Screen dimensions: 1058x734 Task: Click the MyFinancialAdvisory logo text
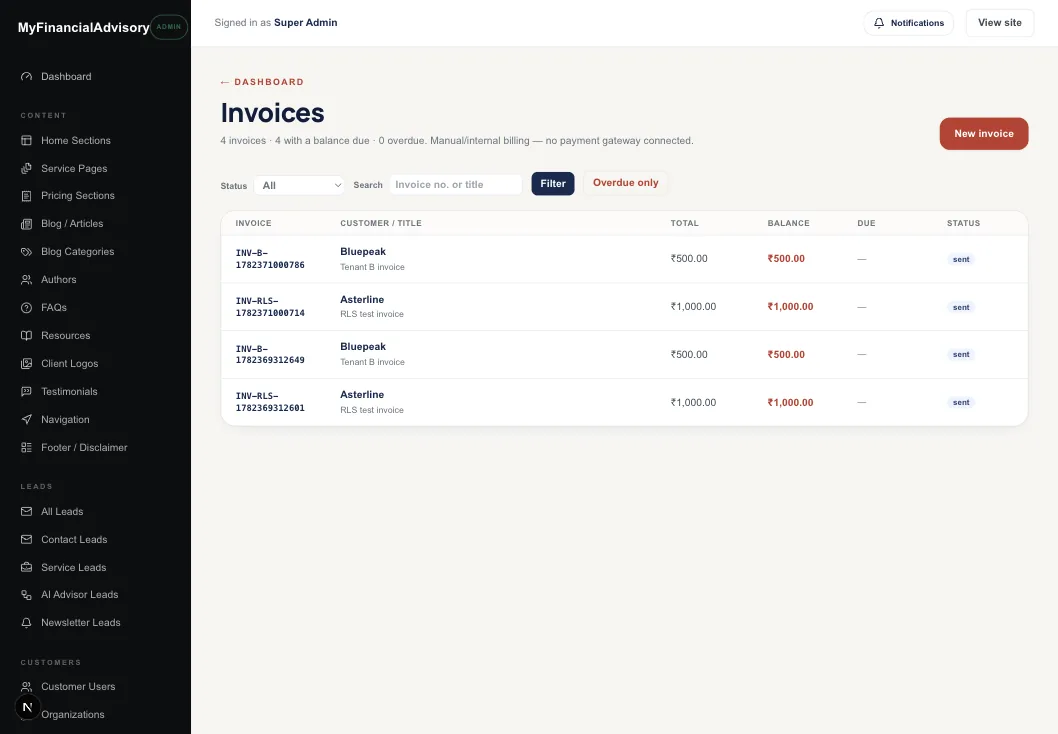[84, 28]
